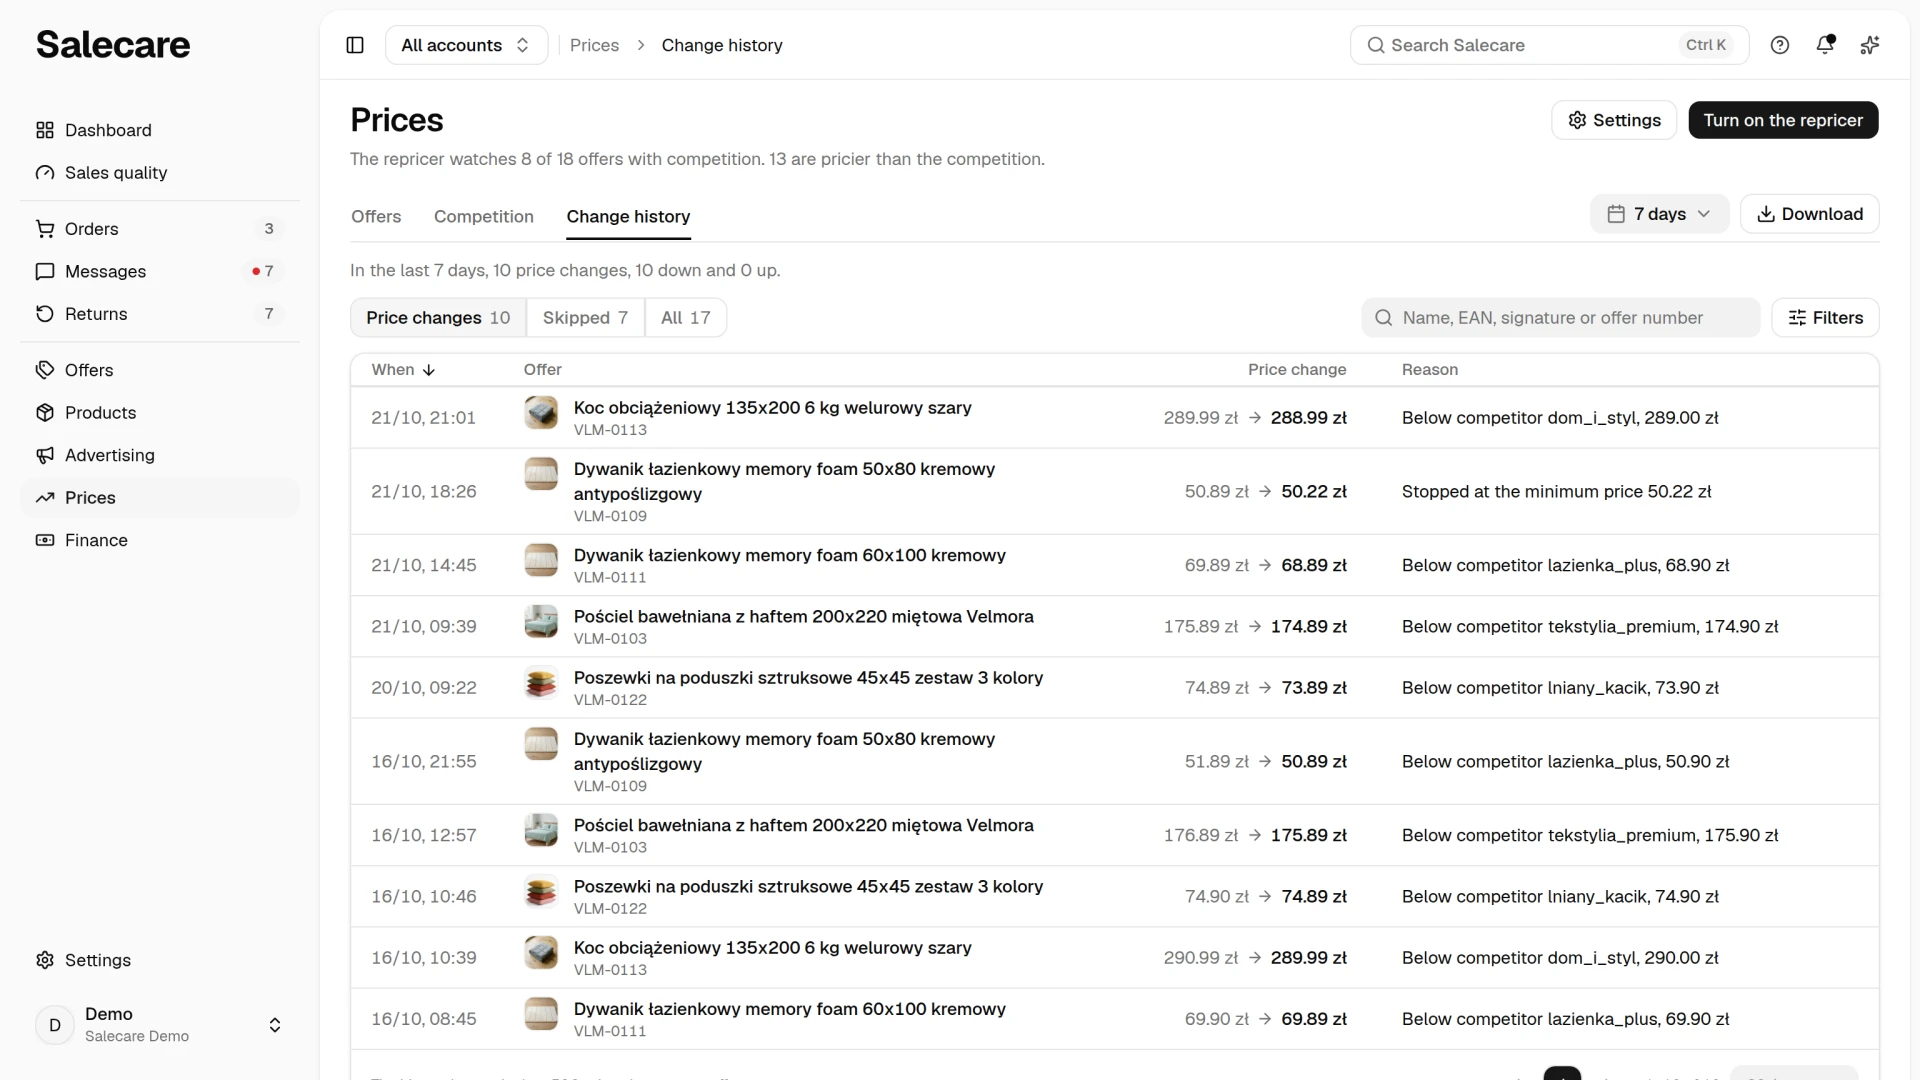Open notifications bell icon
Image resolution: width=1920 pixels, height=1080 pixels.
tap(1825, 45)
